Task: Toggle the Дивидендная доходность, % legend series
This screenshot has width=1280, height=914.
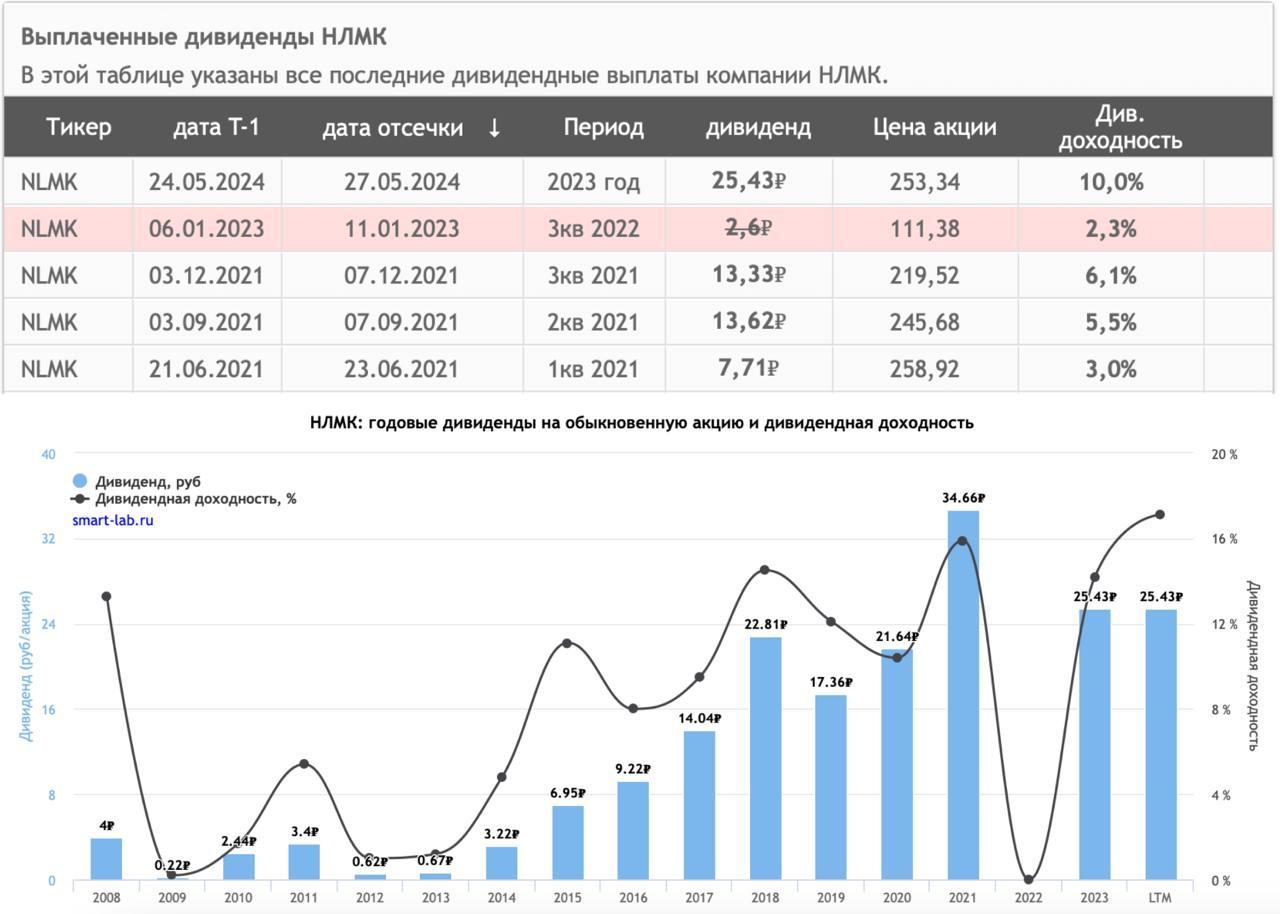Action: pos(195,499)
